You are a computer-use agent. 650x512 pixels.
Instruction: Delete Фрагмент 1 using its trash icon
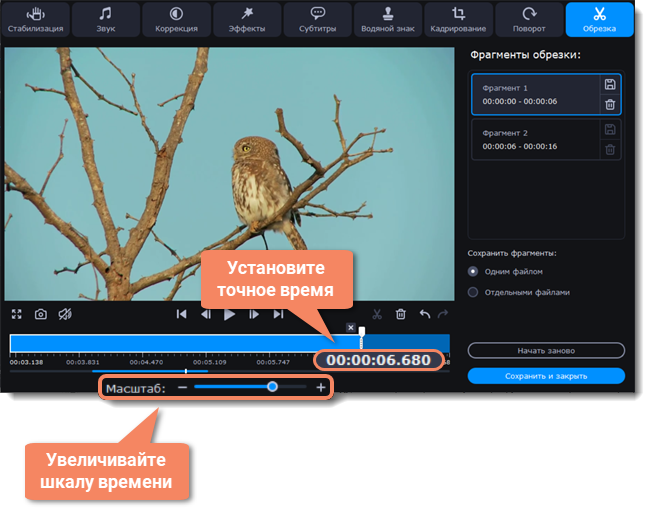point(610,104)
